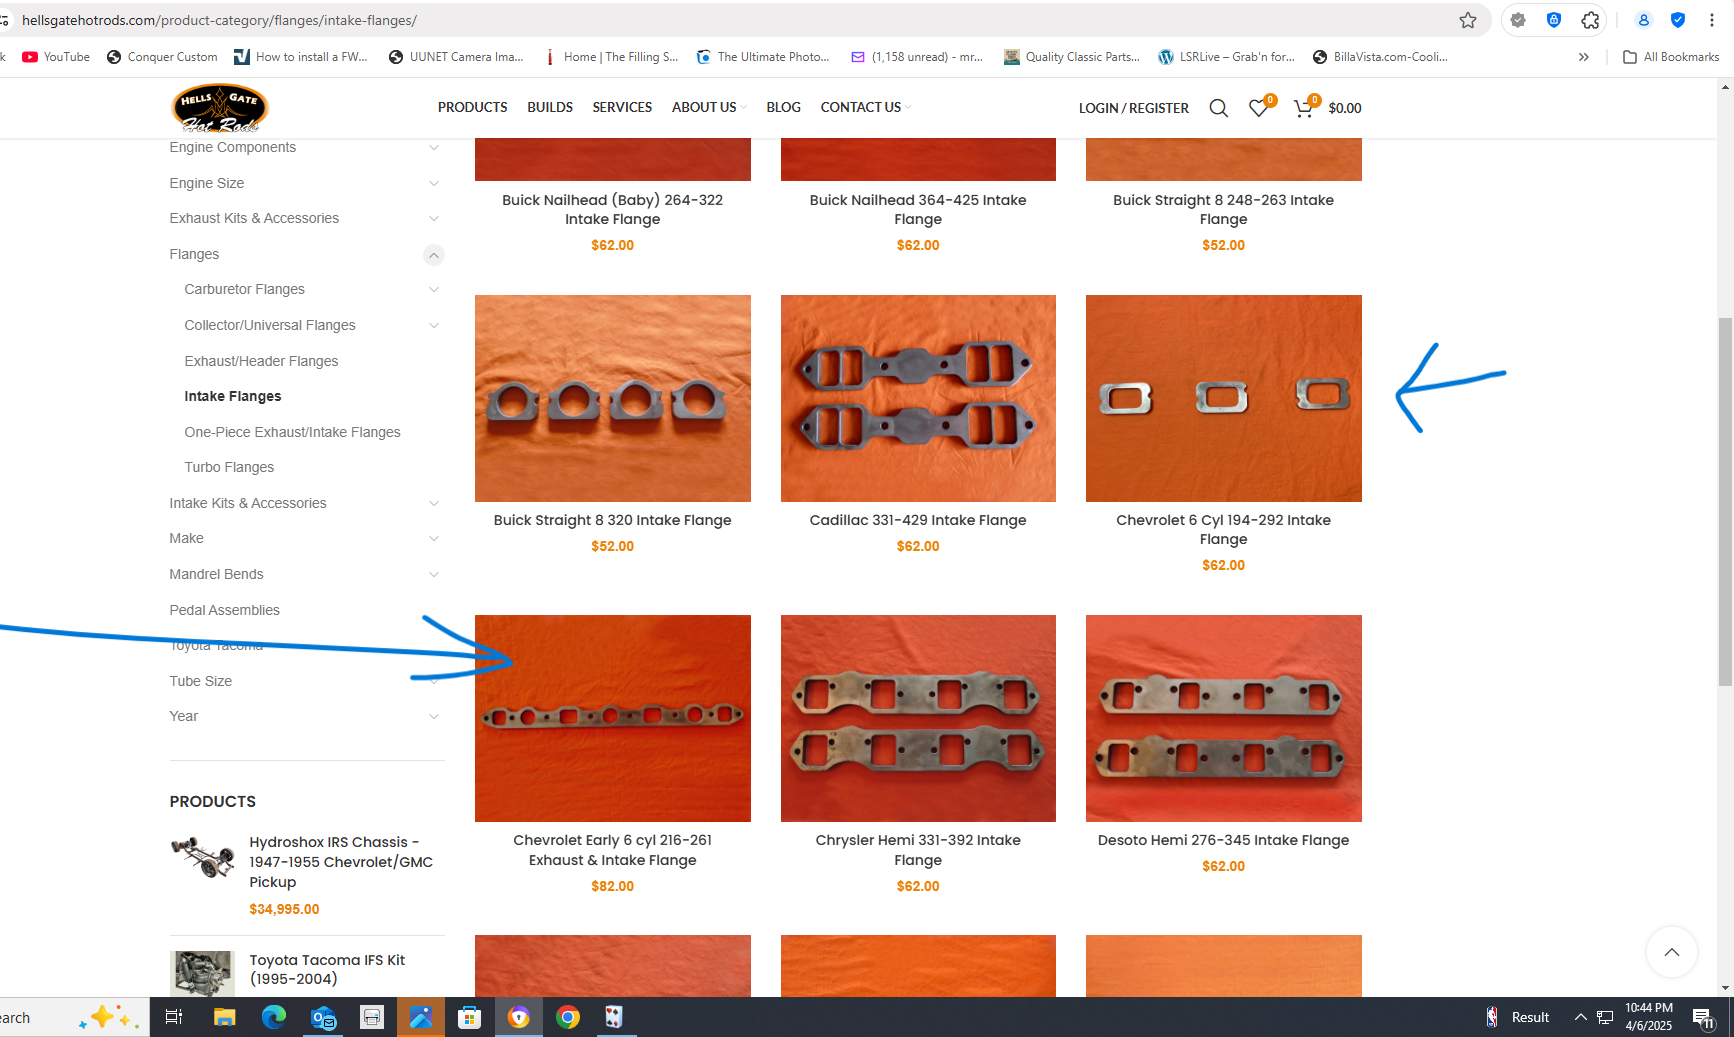Image resolution: width=1734 pixels, height=1037 pixels.
Task: Open the browser extensions puzzle icon
Action: click(x=1590, y=20)
